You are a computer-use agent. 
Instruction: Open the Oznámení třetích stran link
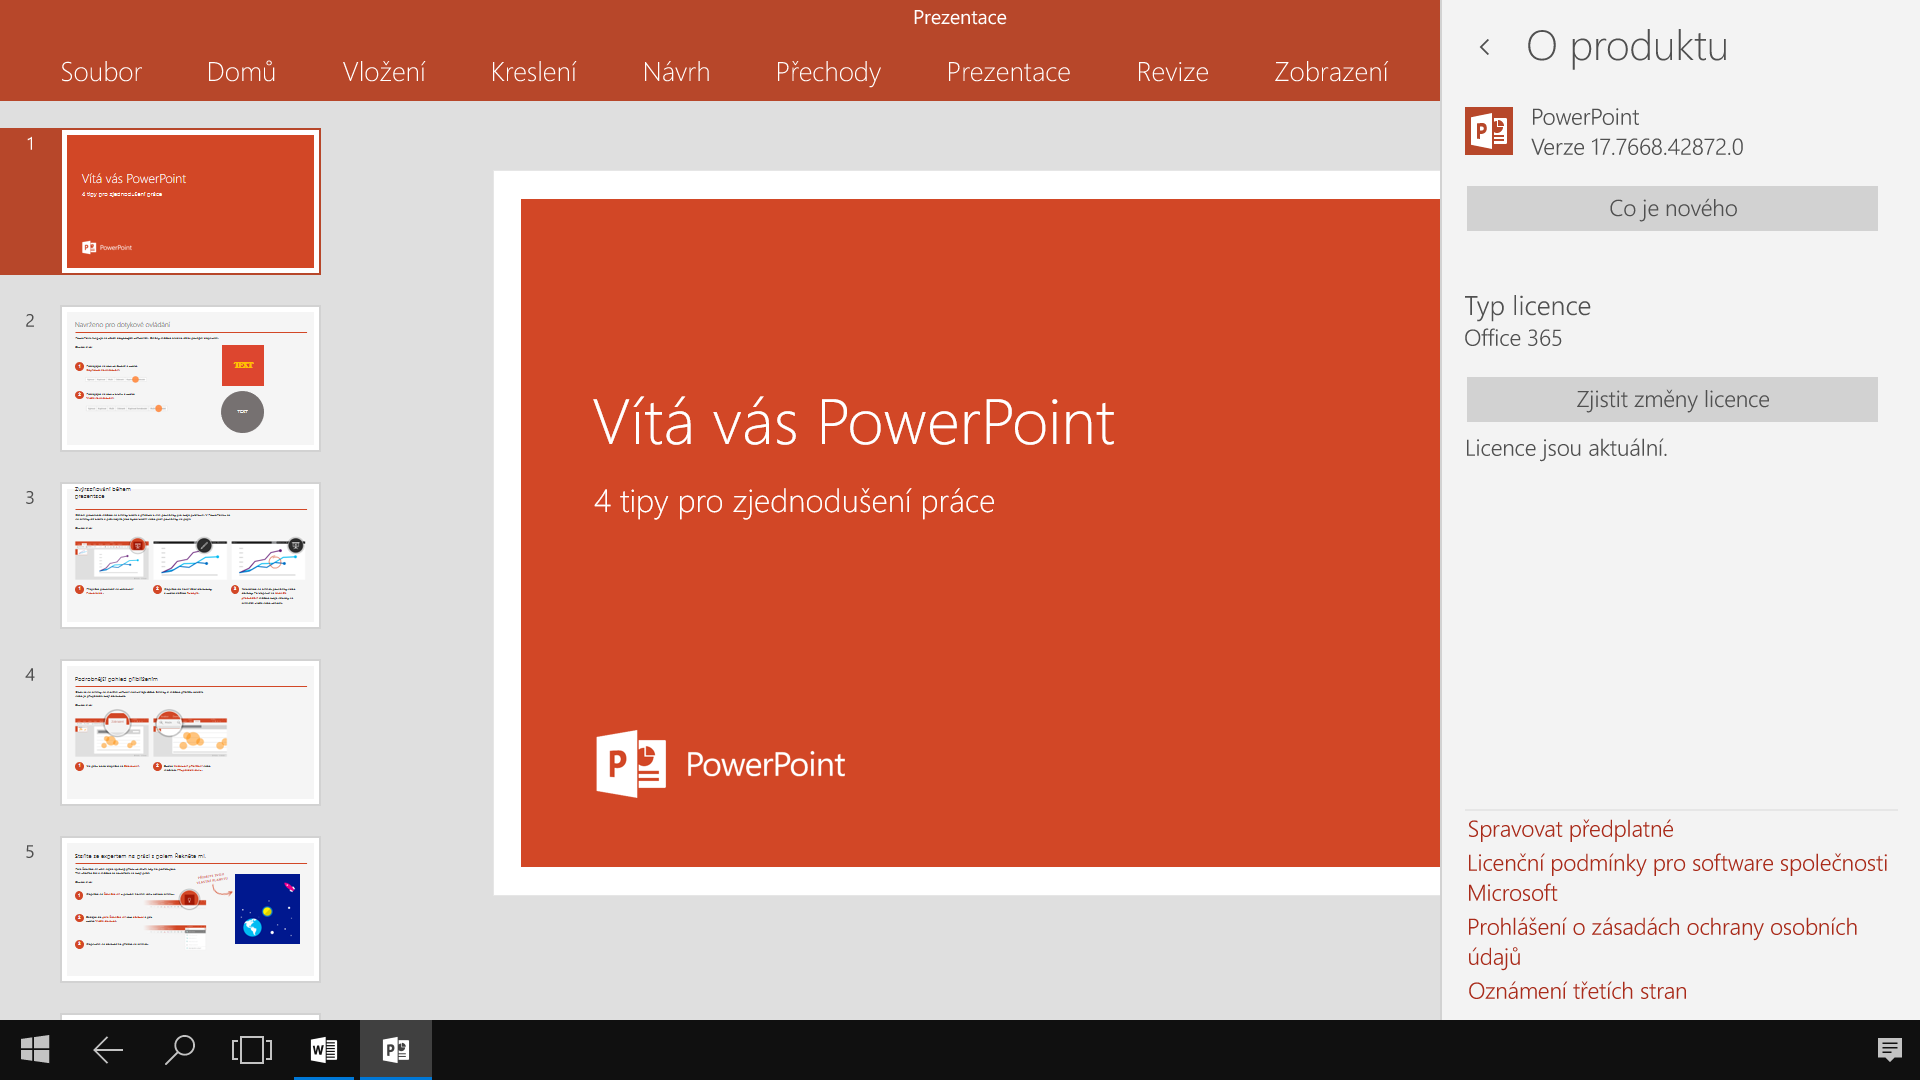pos(1577,991)
